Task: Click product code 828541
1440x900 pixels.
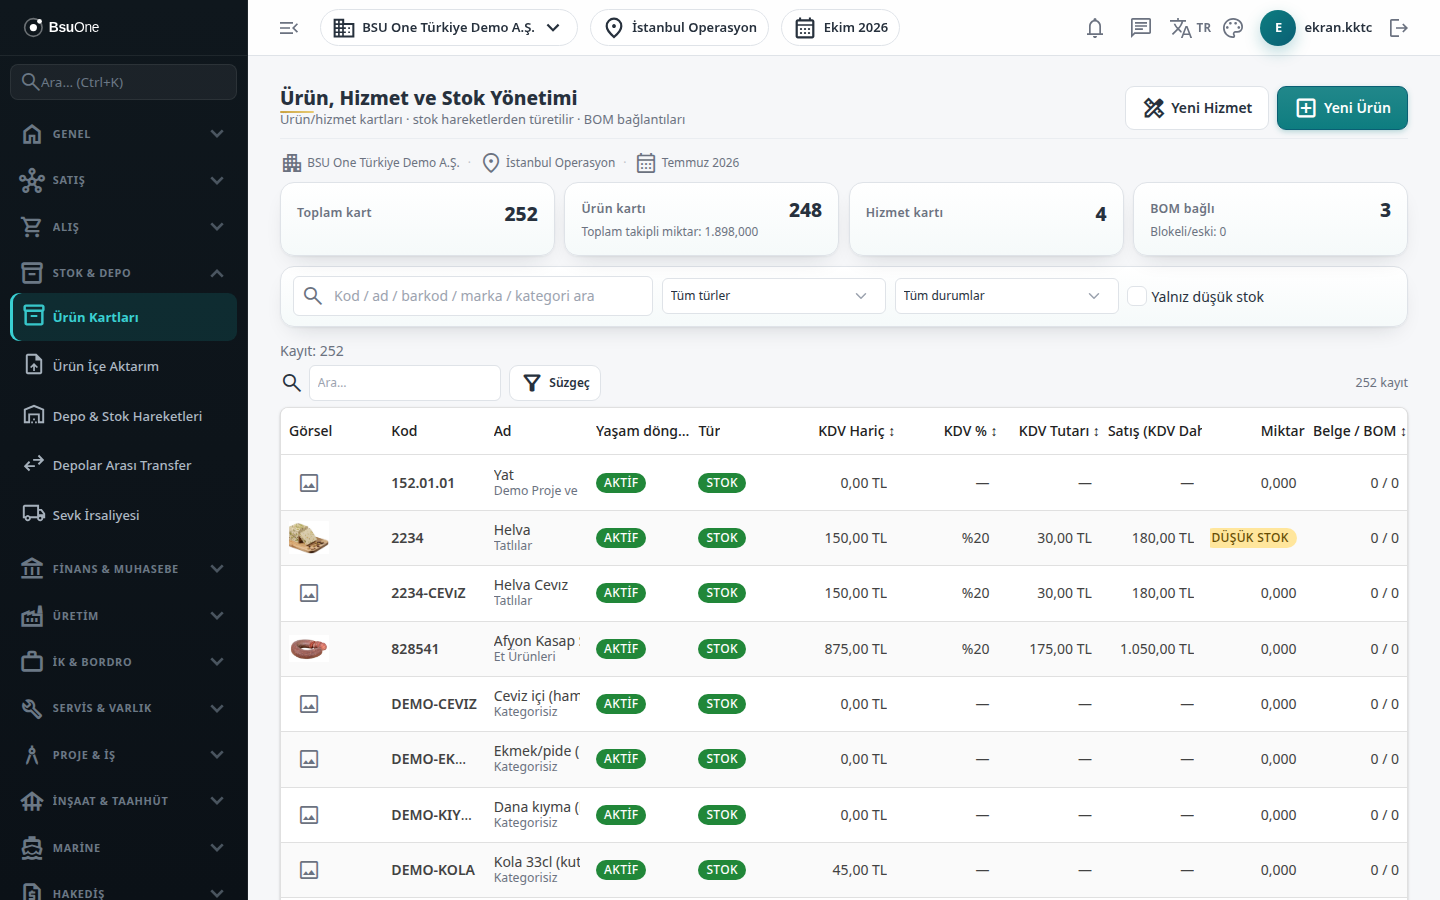Action: point(415,649)
